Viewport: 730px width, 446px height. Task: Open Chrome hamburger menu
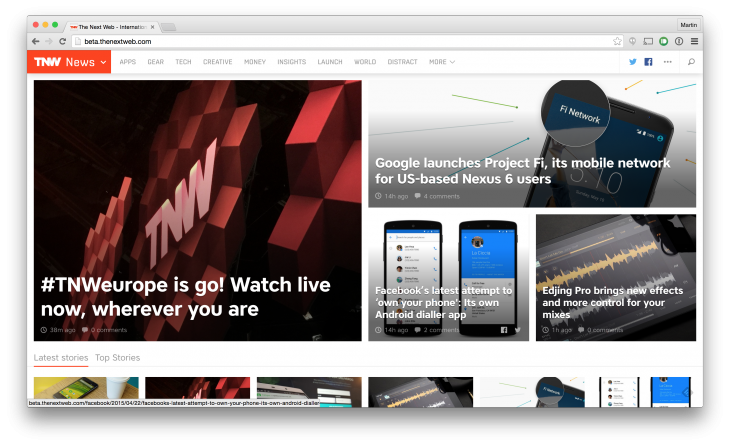694,41
